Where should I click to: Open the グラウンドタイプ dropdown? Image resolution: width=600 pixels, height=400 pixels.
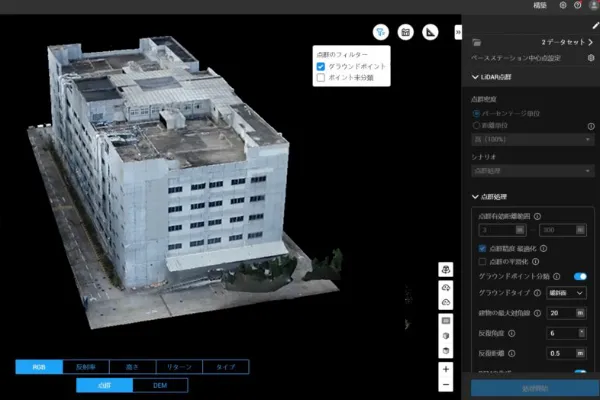coord(566,292)
